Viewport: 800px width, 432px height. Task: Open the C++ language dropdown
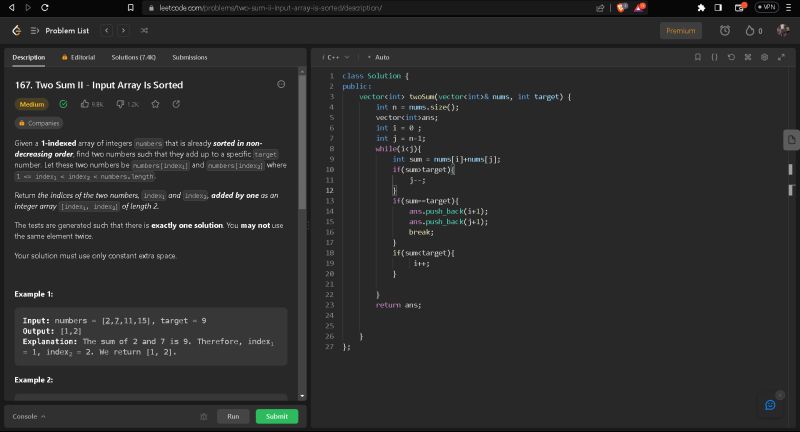point(335,58)
